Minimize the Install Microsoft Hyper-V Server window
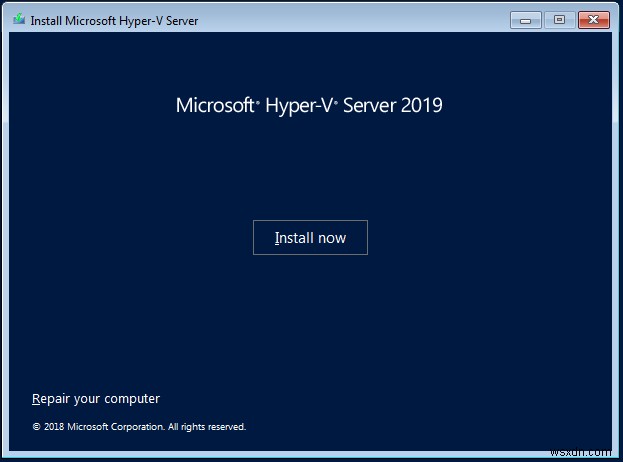 coord(526,20)
